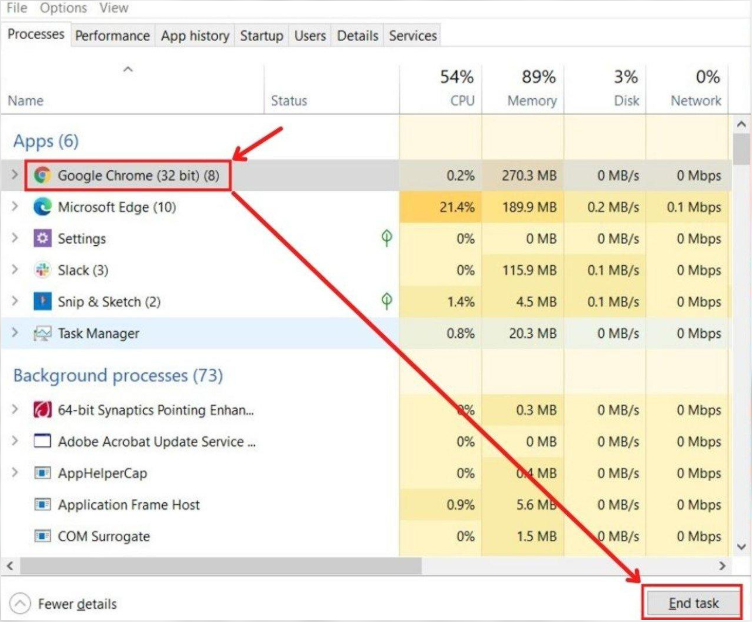Click the suspended leaf icon for Snip & Sketch
This screenshot has width=752, height=622.
387,301
